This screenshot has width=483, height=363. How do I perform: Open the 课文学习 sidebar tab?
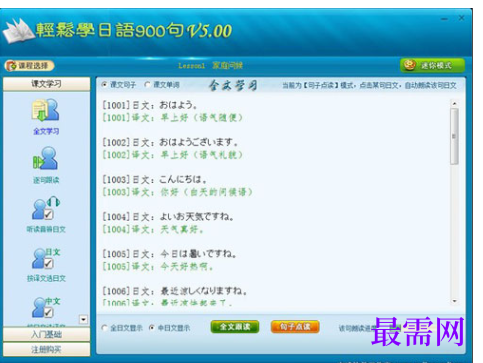46,84
